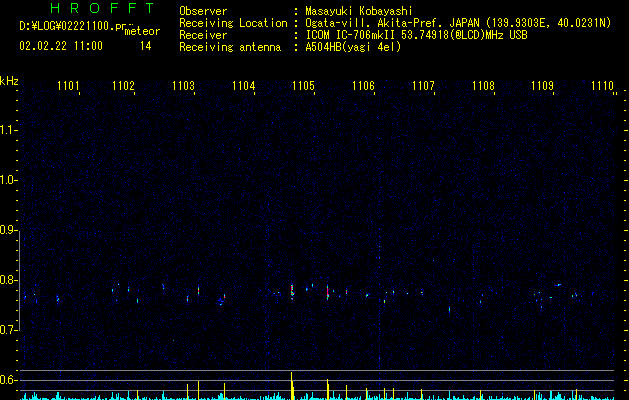The height and width of the screenshot is (400, 629).
Task: Click the 1109 time axis label
Action: tap(542, 86)
